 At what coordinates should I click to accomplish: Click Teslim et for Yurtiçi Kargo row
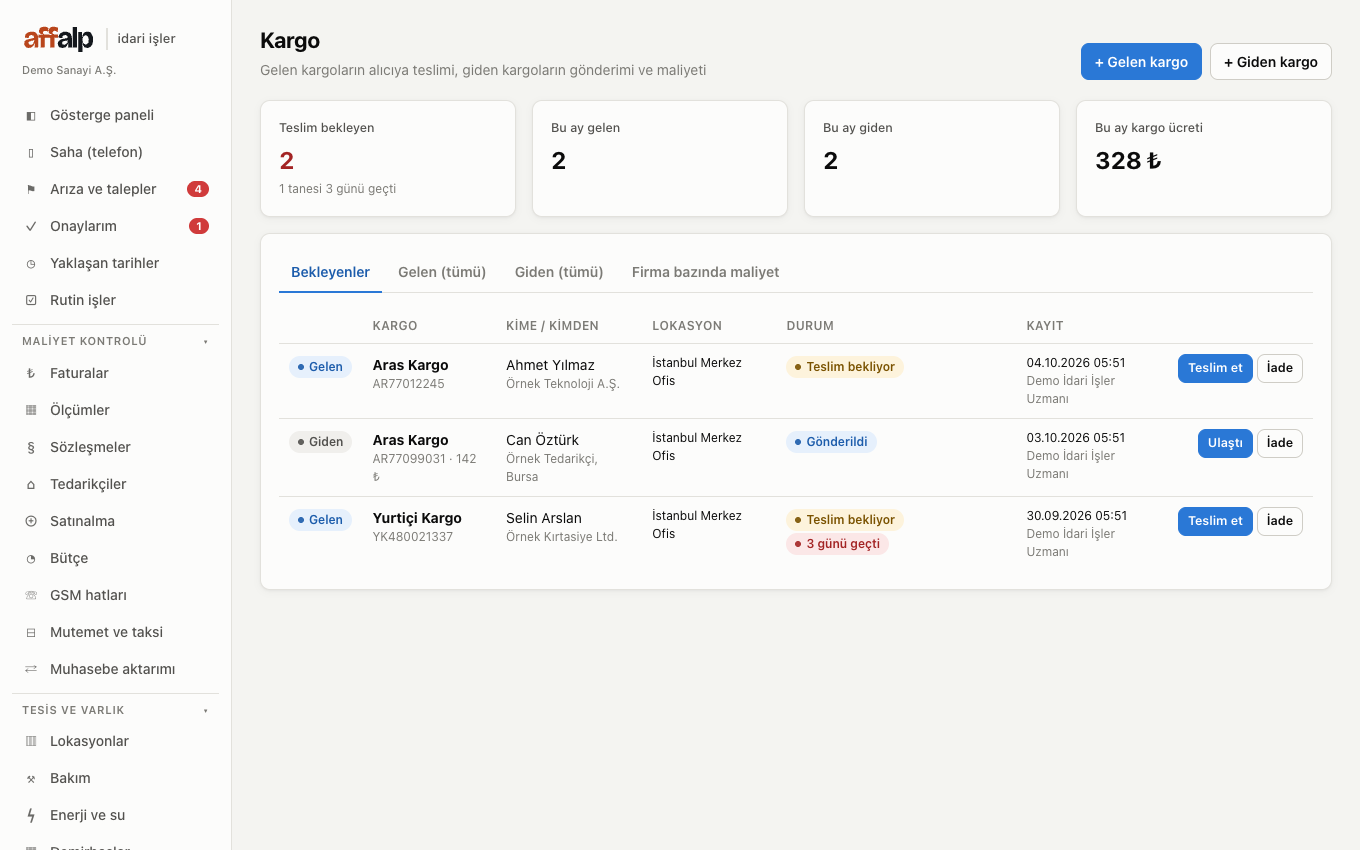click(x=1215, y=521)
